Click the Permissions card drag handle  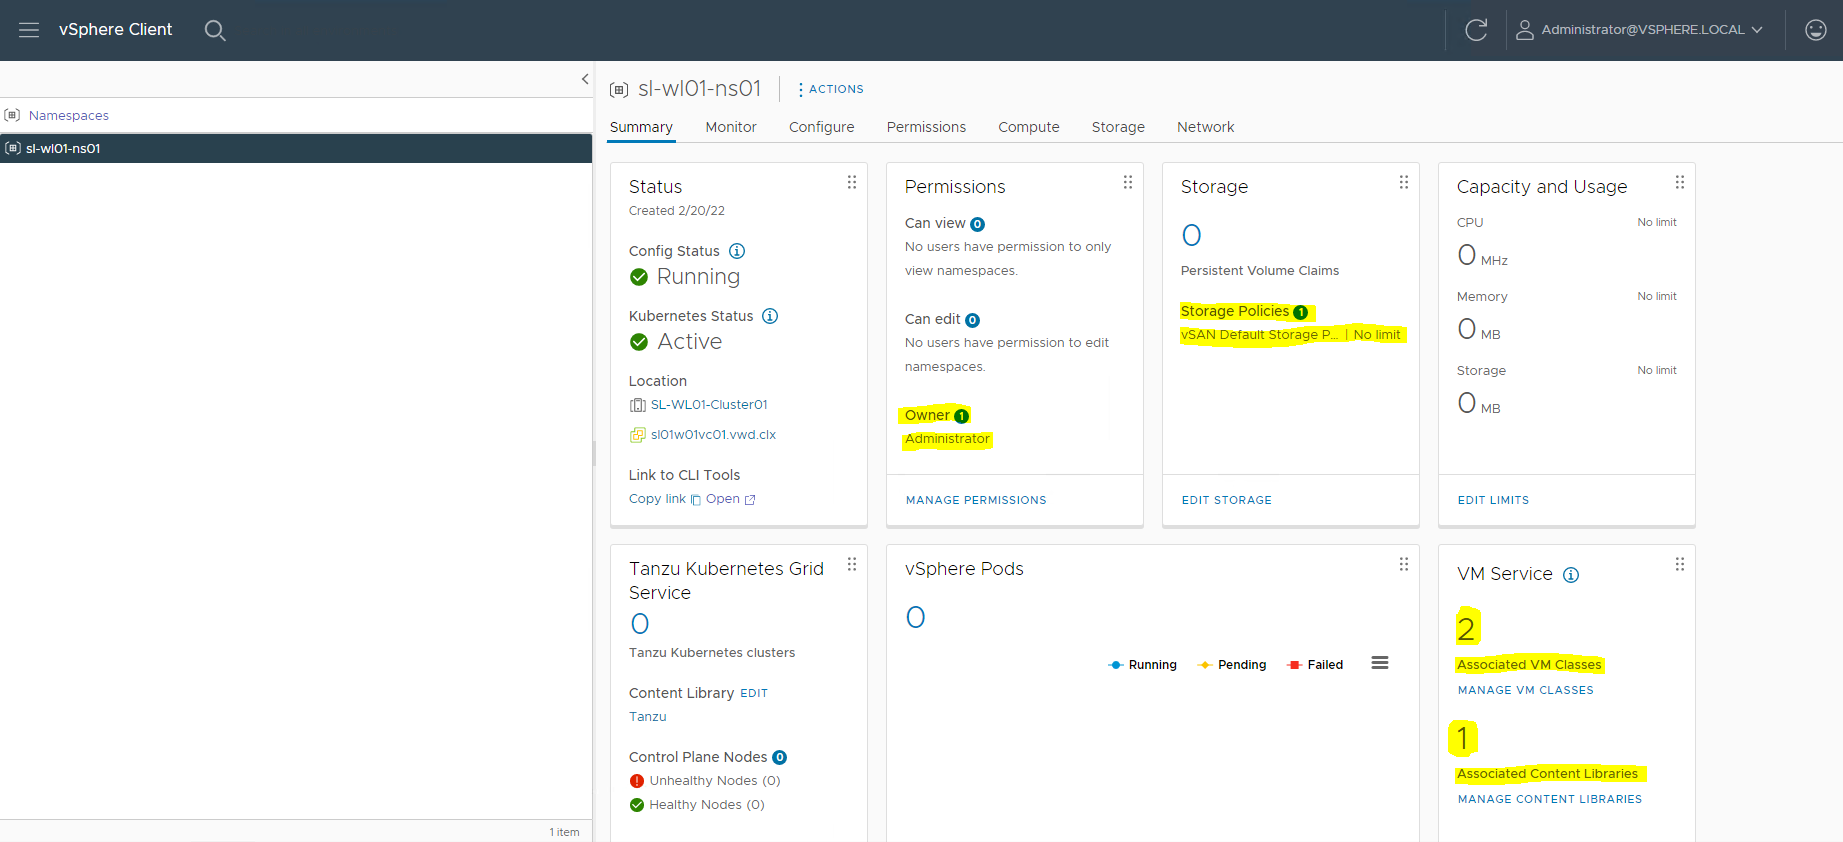click(x=1128, y=182)
